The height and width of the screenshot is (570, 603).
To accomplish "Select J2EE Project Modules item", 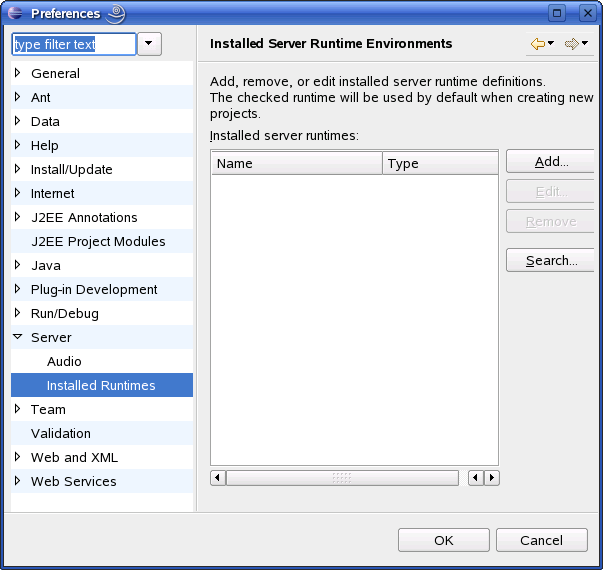I will pyautogui.click(x=98, y=241).
